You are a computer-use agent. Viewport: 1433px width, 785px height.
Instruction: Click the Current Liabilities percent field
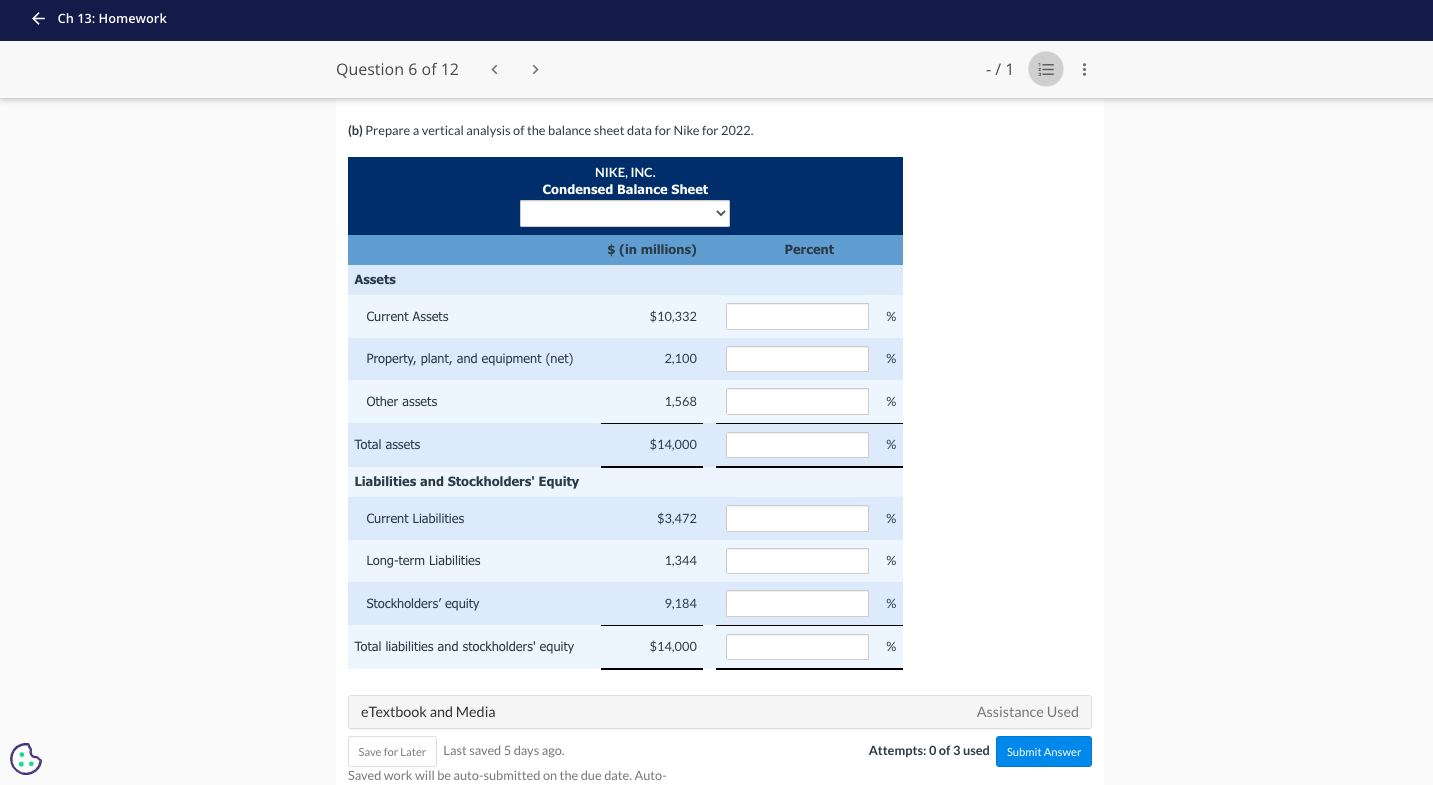(x=797, y=518)
